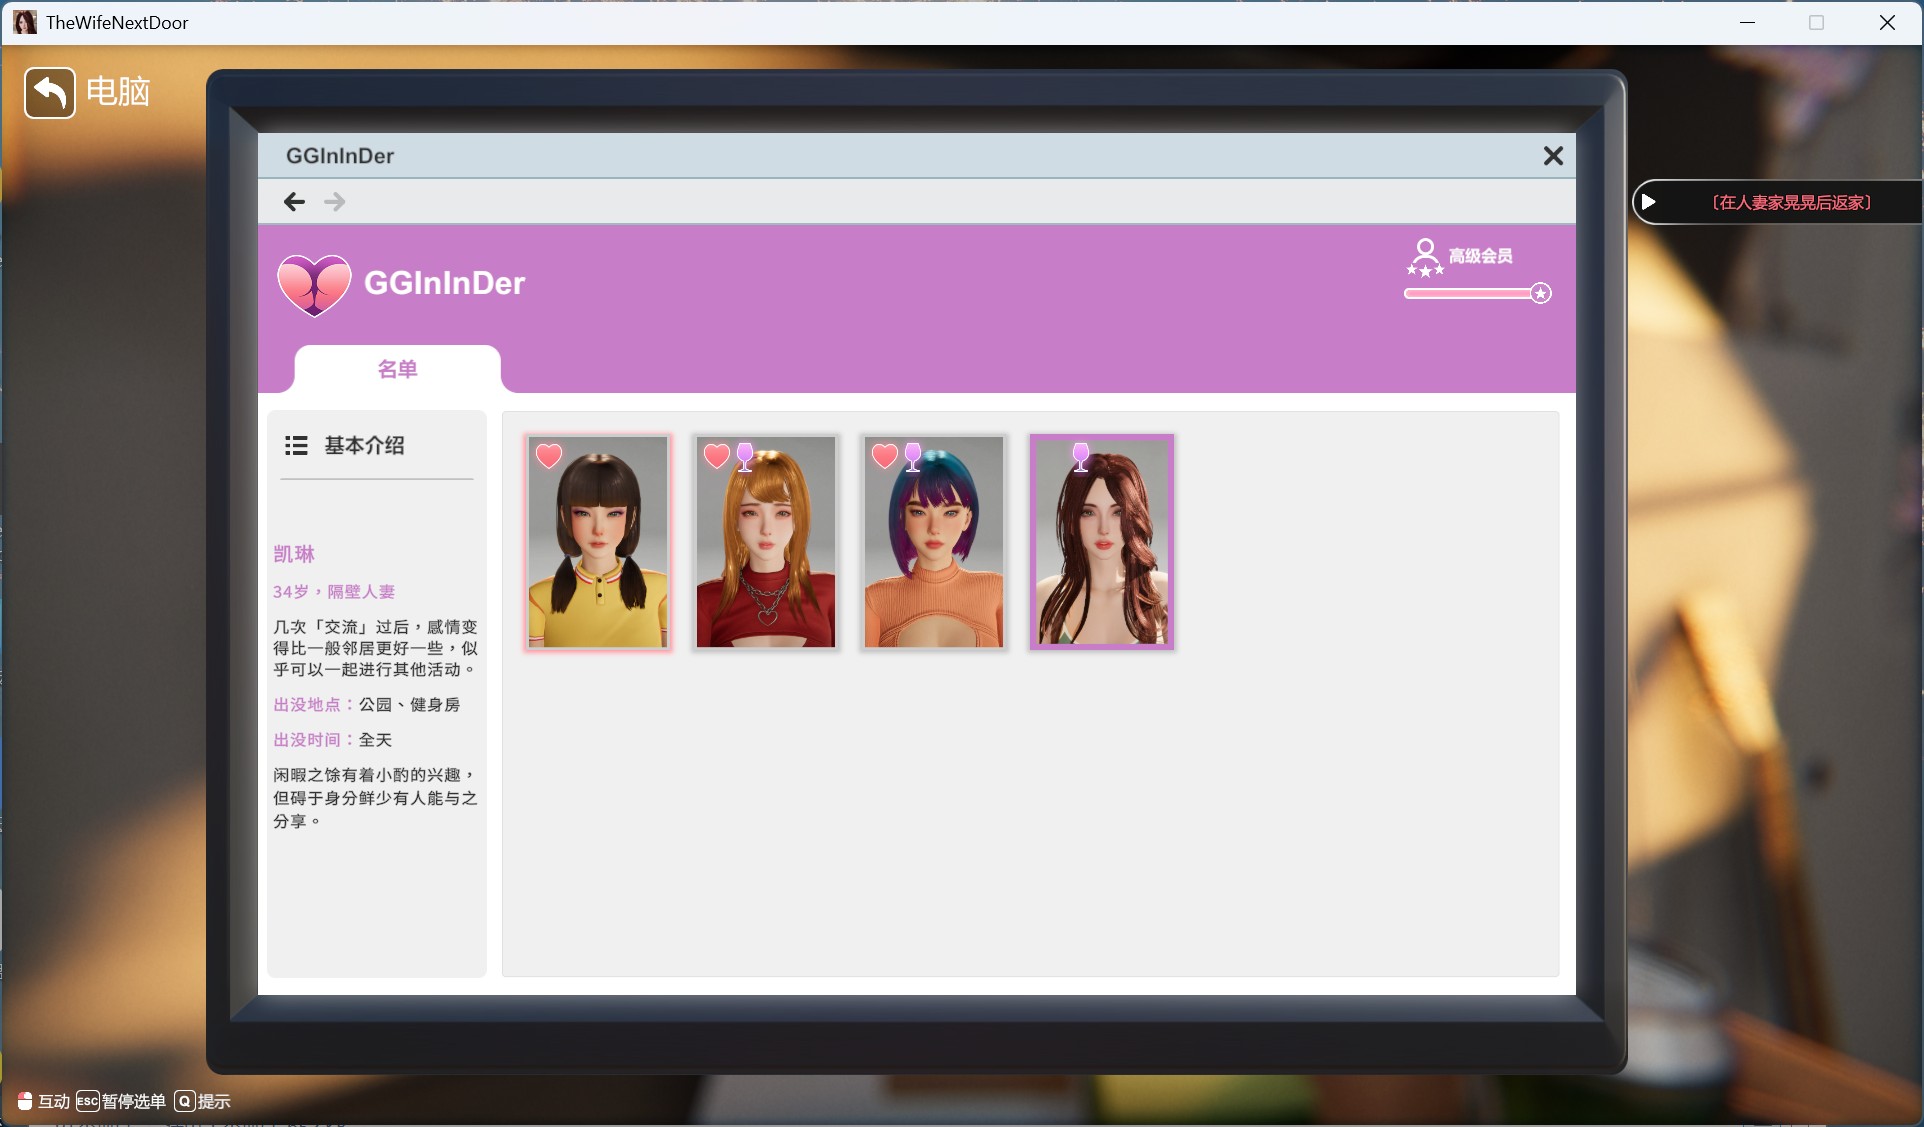
Task: Click the Q 提示 hint icon
Action: pos(186,1101)
